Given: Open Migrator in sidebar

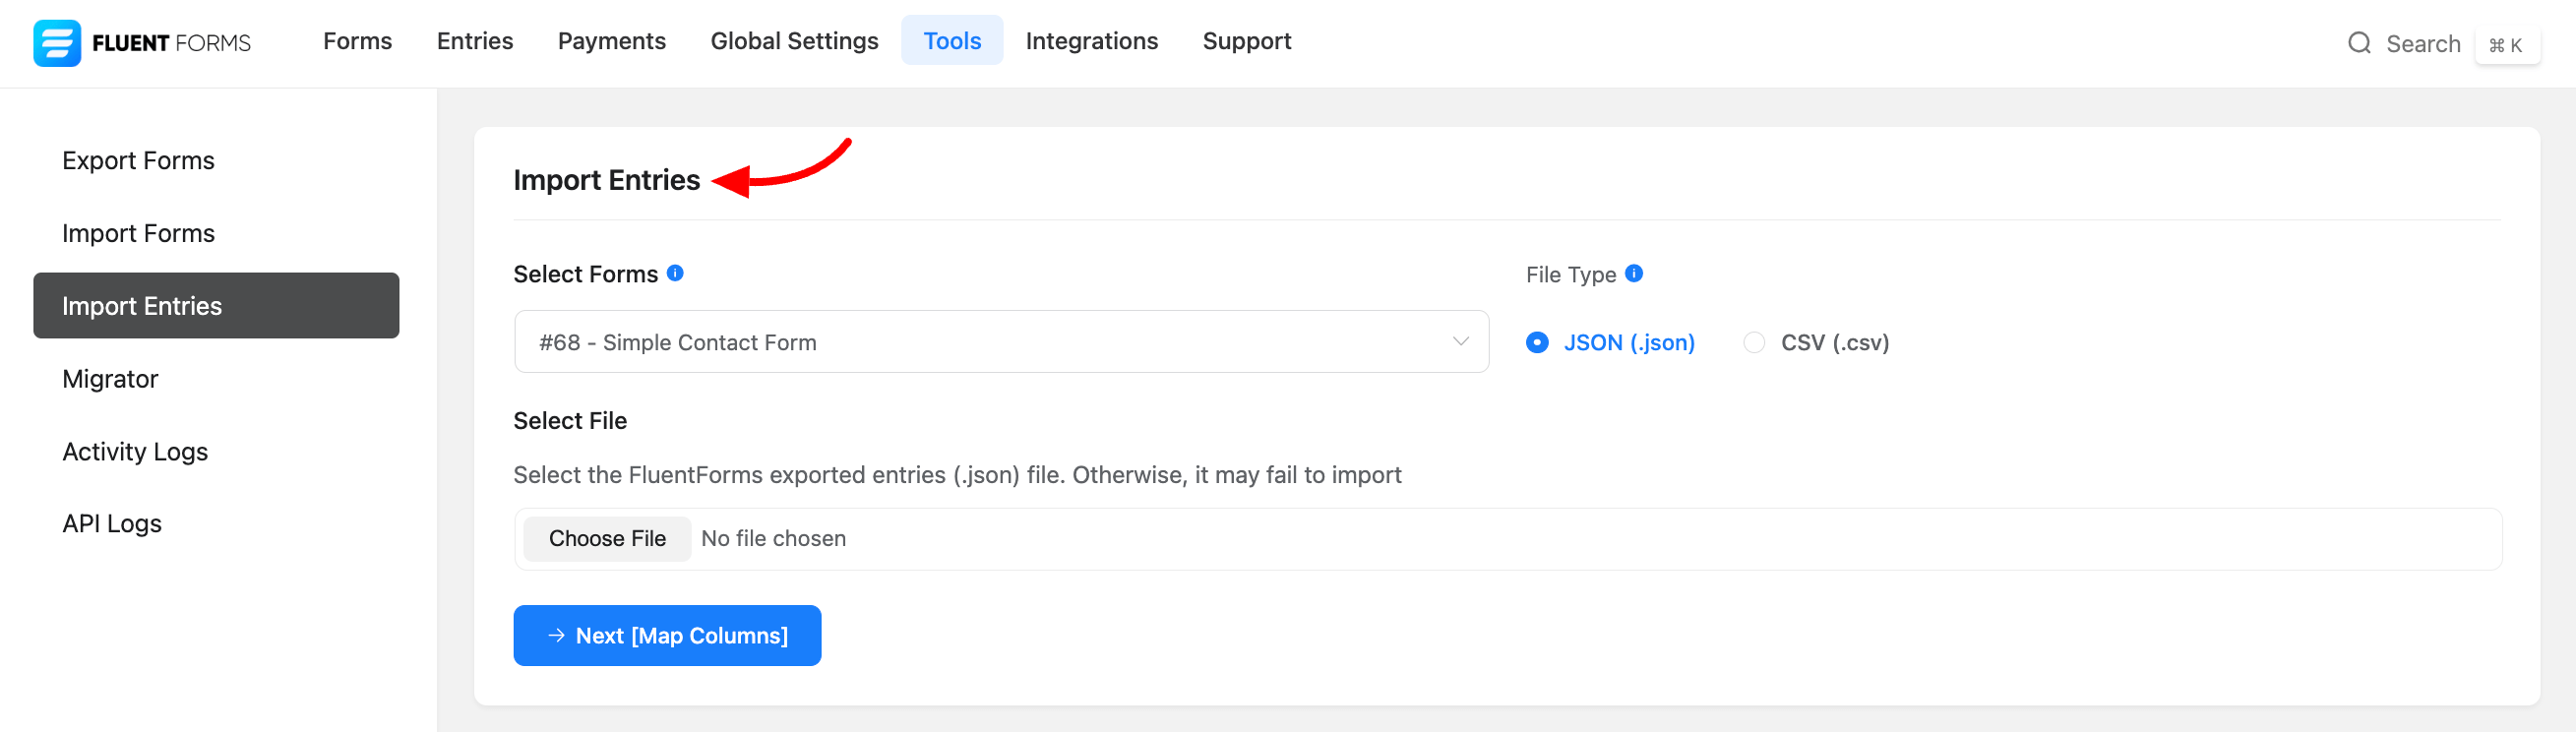Looking at the screenshot, I should [x=110, y=379].
